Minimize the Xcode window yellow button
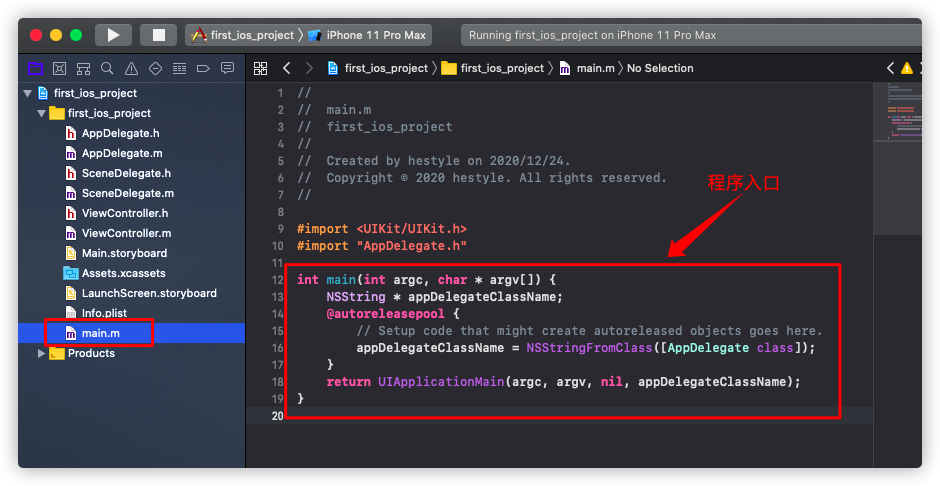 (56, 35)
